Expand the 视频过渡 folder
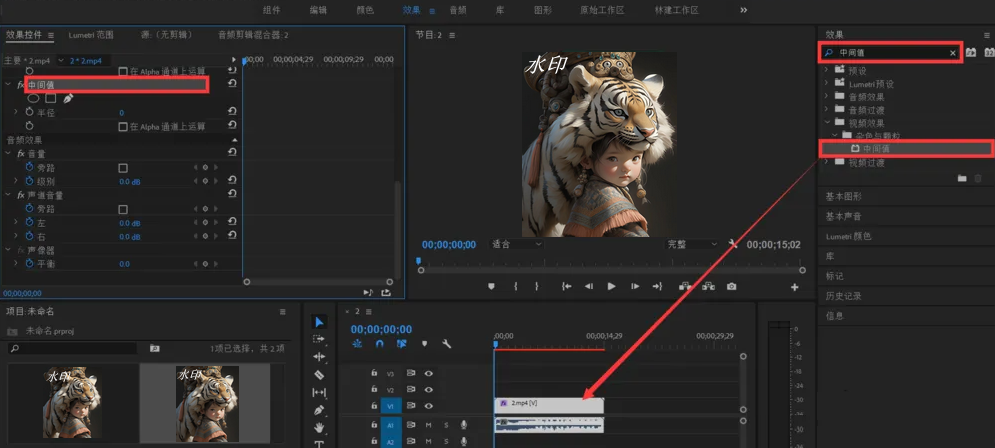 tap(827, 162)
